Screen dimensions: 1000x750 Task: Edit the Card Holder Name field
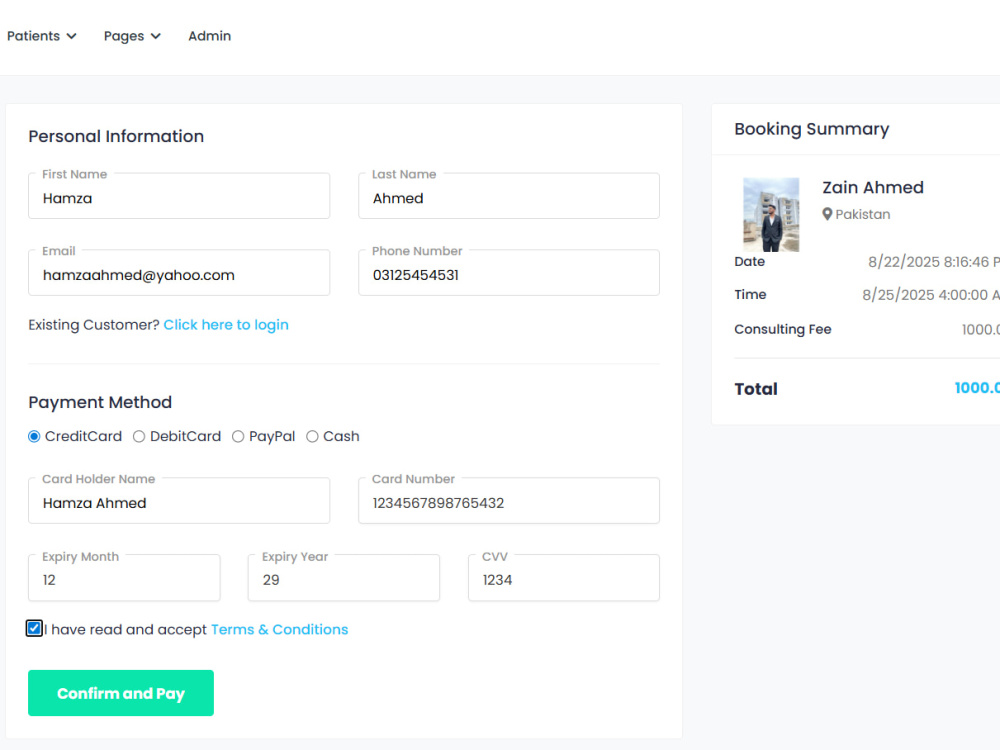(179, 501)
